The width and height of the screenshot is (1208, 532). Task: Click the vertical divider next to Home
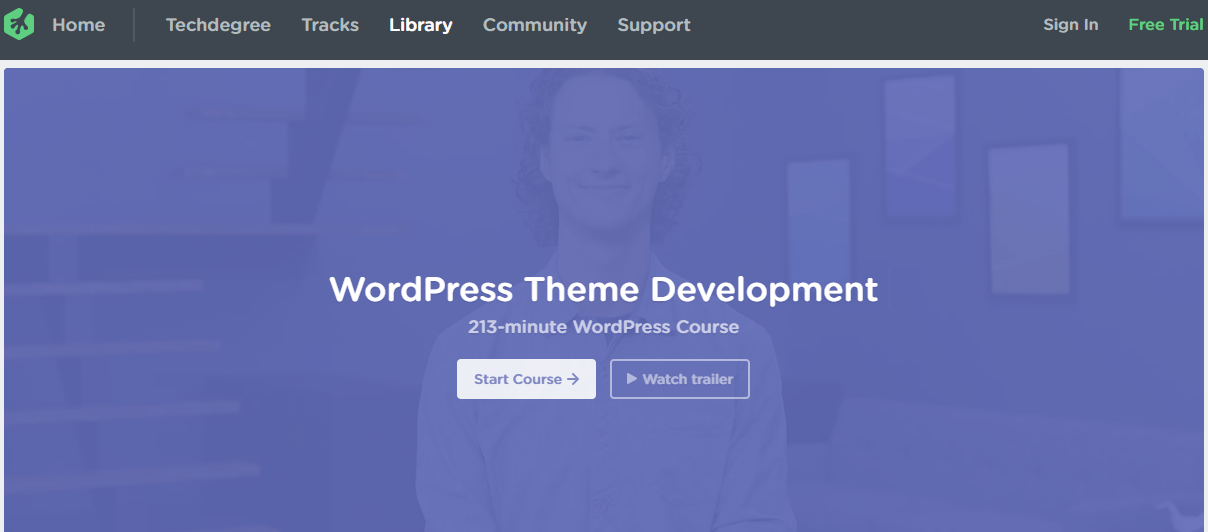(134, 25)
